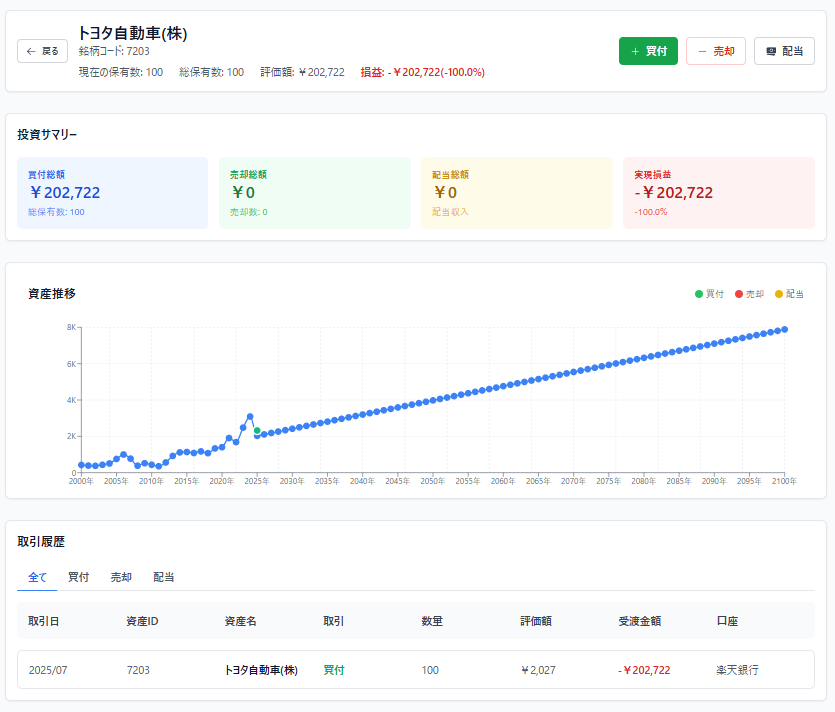Click the 取引 column header
Screen dimensions: 835x712
click(x=334, y=621)
